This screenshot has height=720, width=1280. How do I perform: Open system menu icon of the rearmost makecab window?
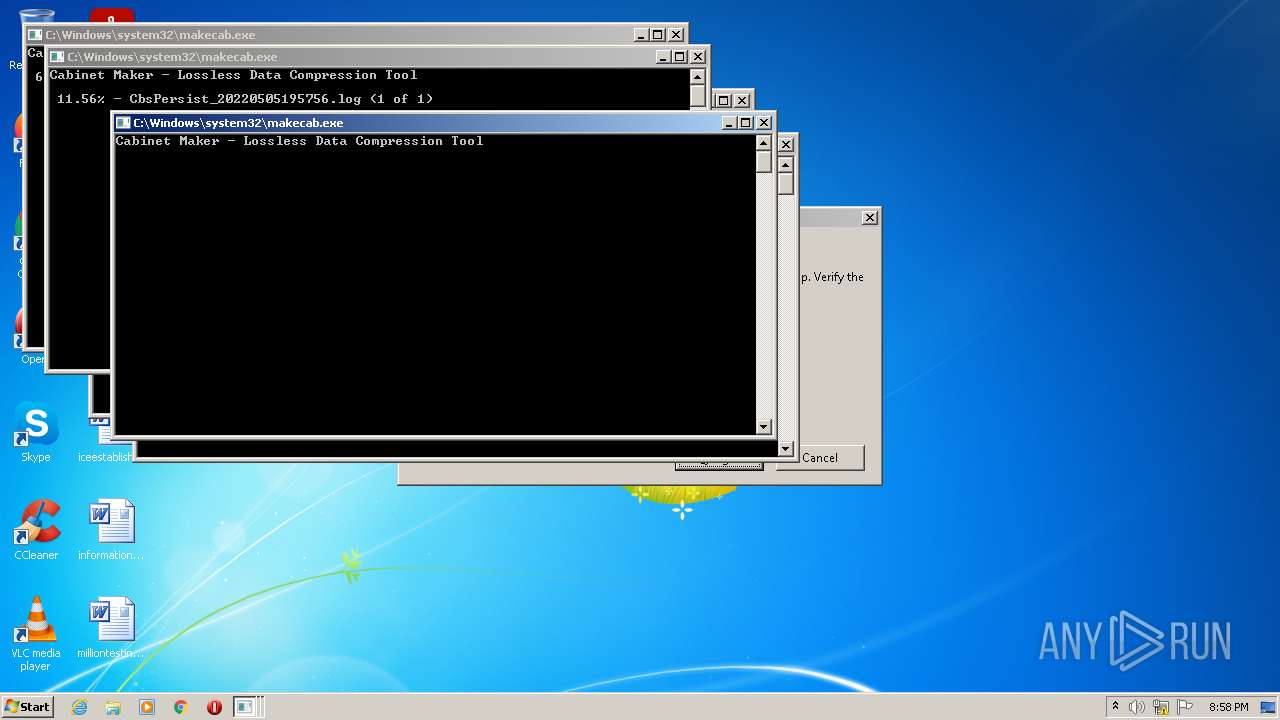tap(35, 35)
